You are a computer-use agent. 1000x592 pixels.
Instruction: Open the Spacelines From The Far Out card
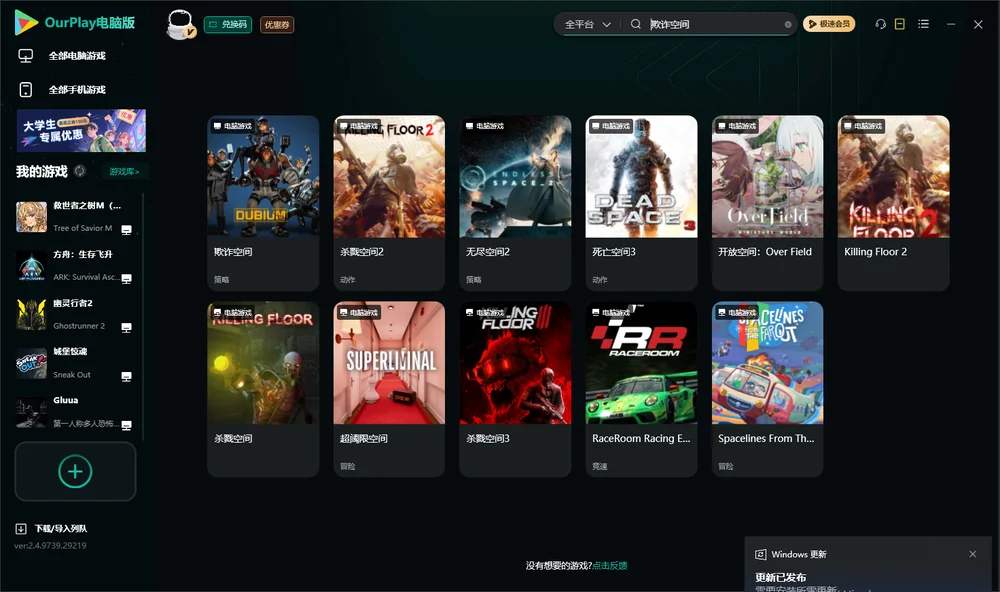pos(767,389)
